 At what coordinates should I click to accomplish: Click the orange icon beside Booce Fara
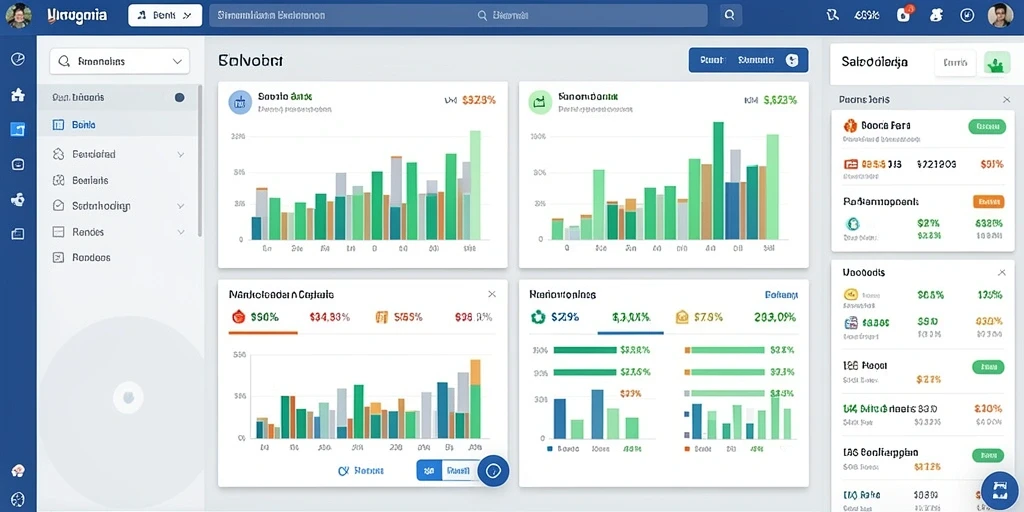850,125
